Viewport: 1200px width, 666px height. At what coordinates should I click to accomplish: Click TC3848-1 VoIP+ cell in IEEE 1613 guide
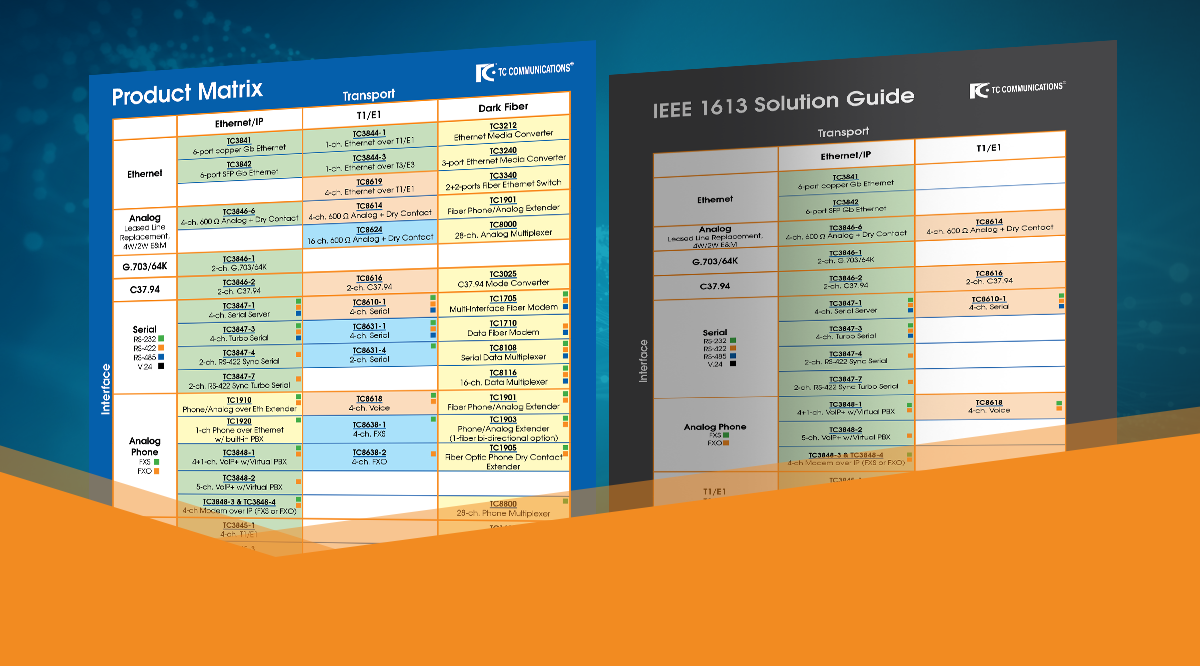pos(845,410)
